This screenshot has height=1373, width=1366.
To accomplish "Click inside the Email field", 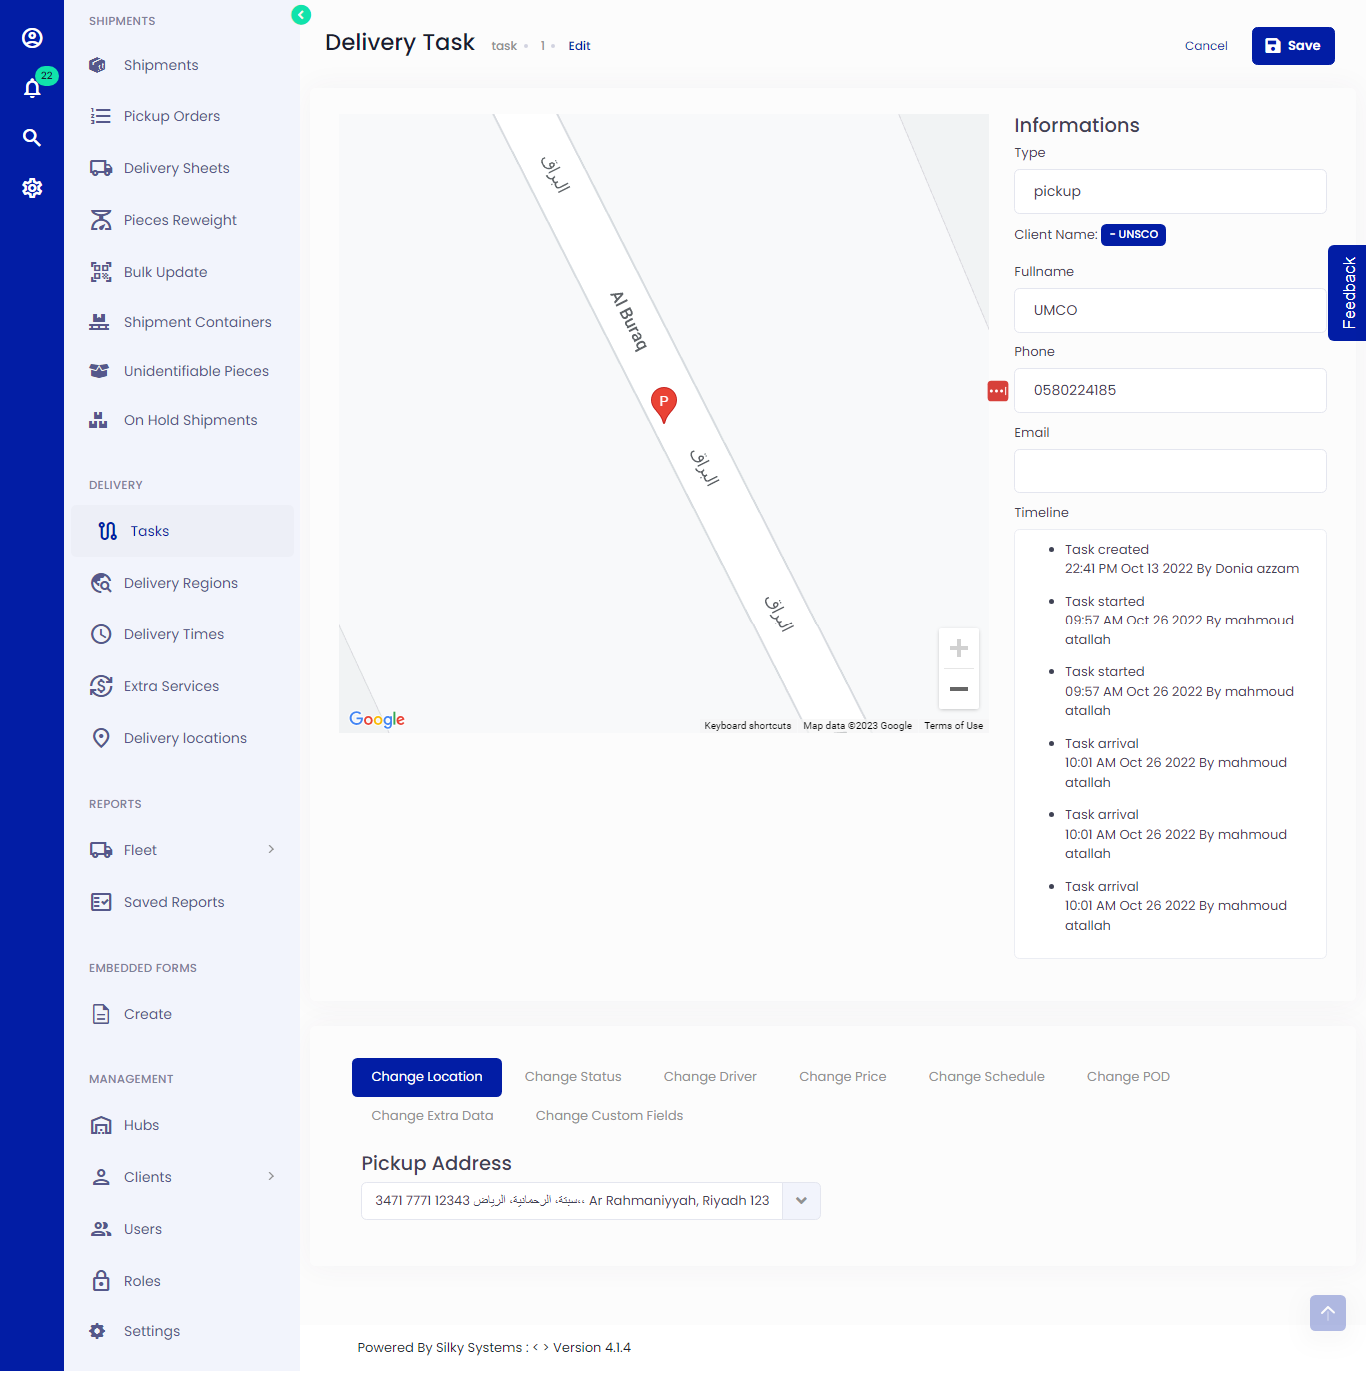I will 1169,470.
